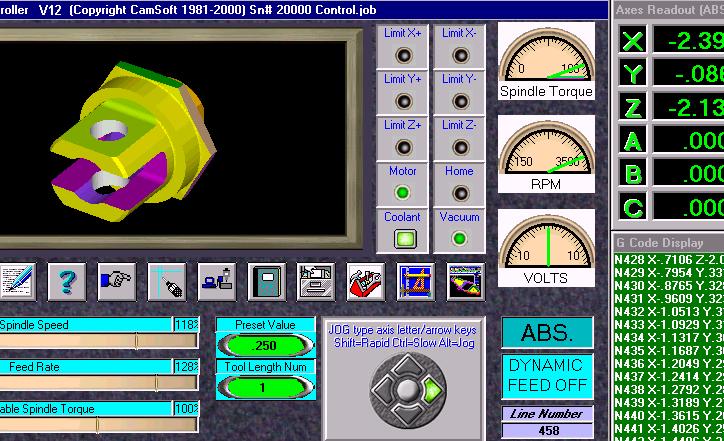This screenshot has width=724, height=441.
Task: Toggle the Vacuum indicator light
Action: [x=459, y=239]
